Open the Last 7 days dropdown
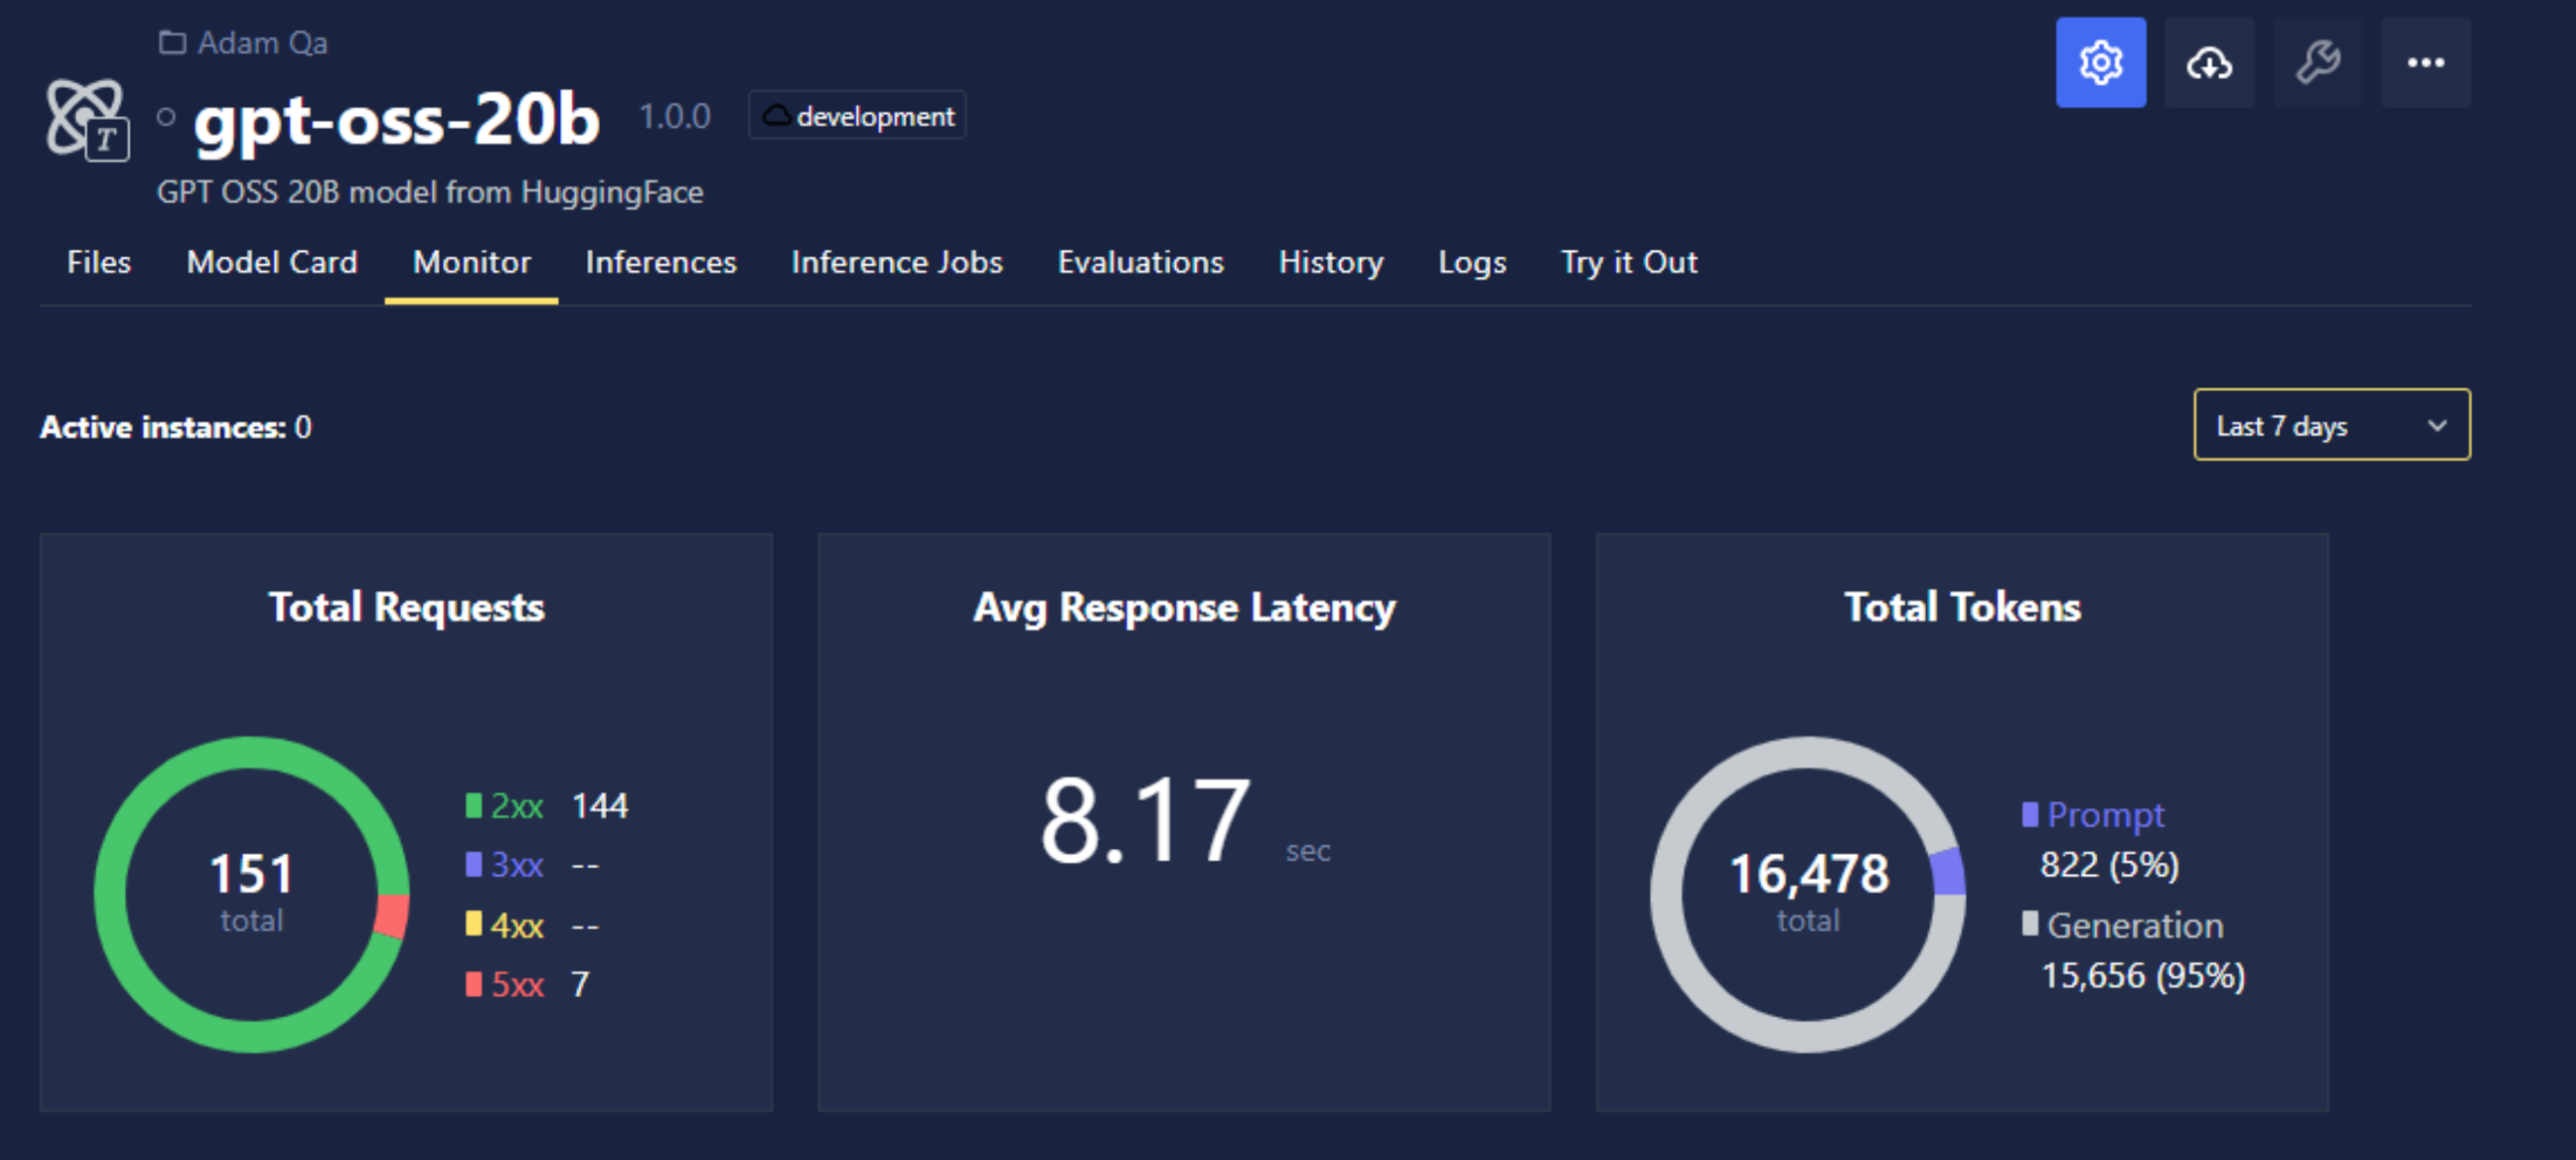2576x1160 pixels. point(2331,425)
